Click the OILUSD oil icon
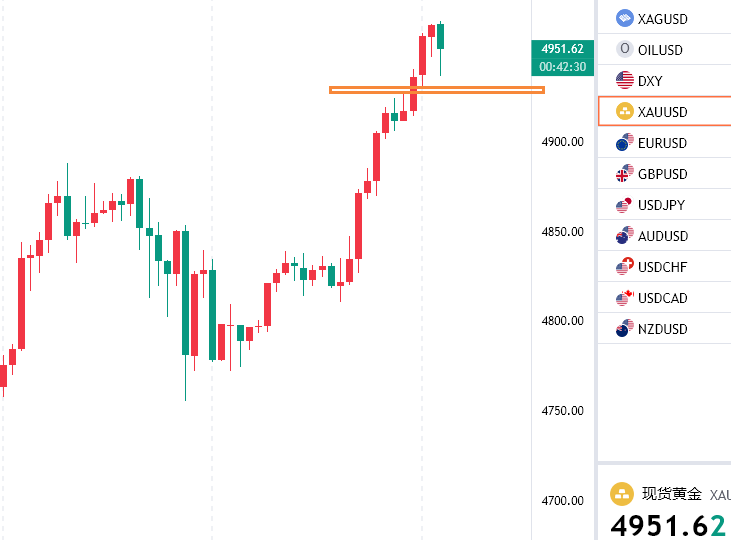 tap(625, 49)
